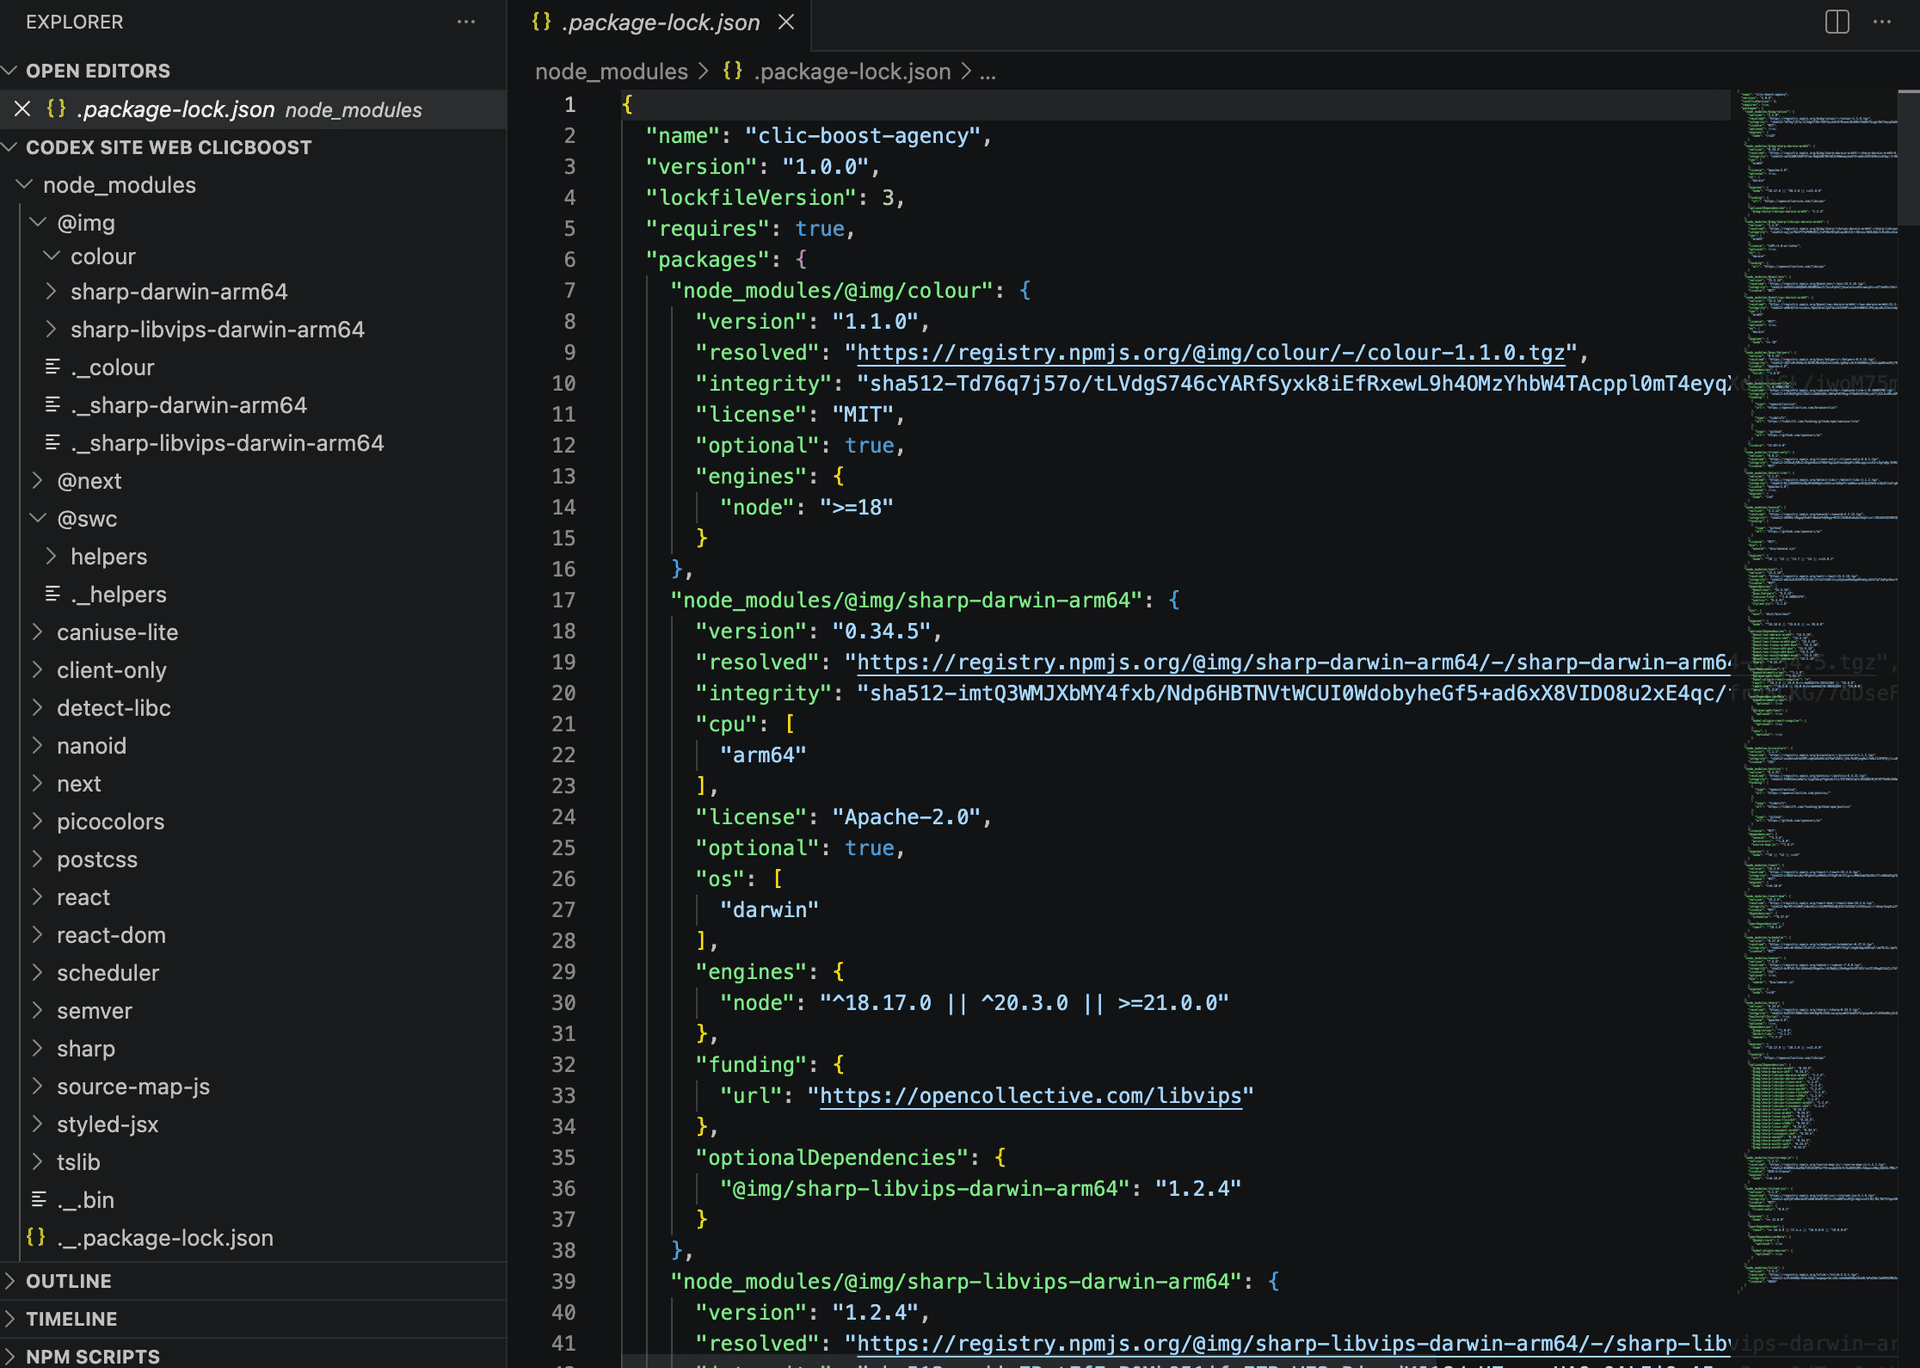Open the editor more actions ellipsis menu
Viewport: 1920px width, 1368px height.
click(1882, 22)
